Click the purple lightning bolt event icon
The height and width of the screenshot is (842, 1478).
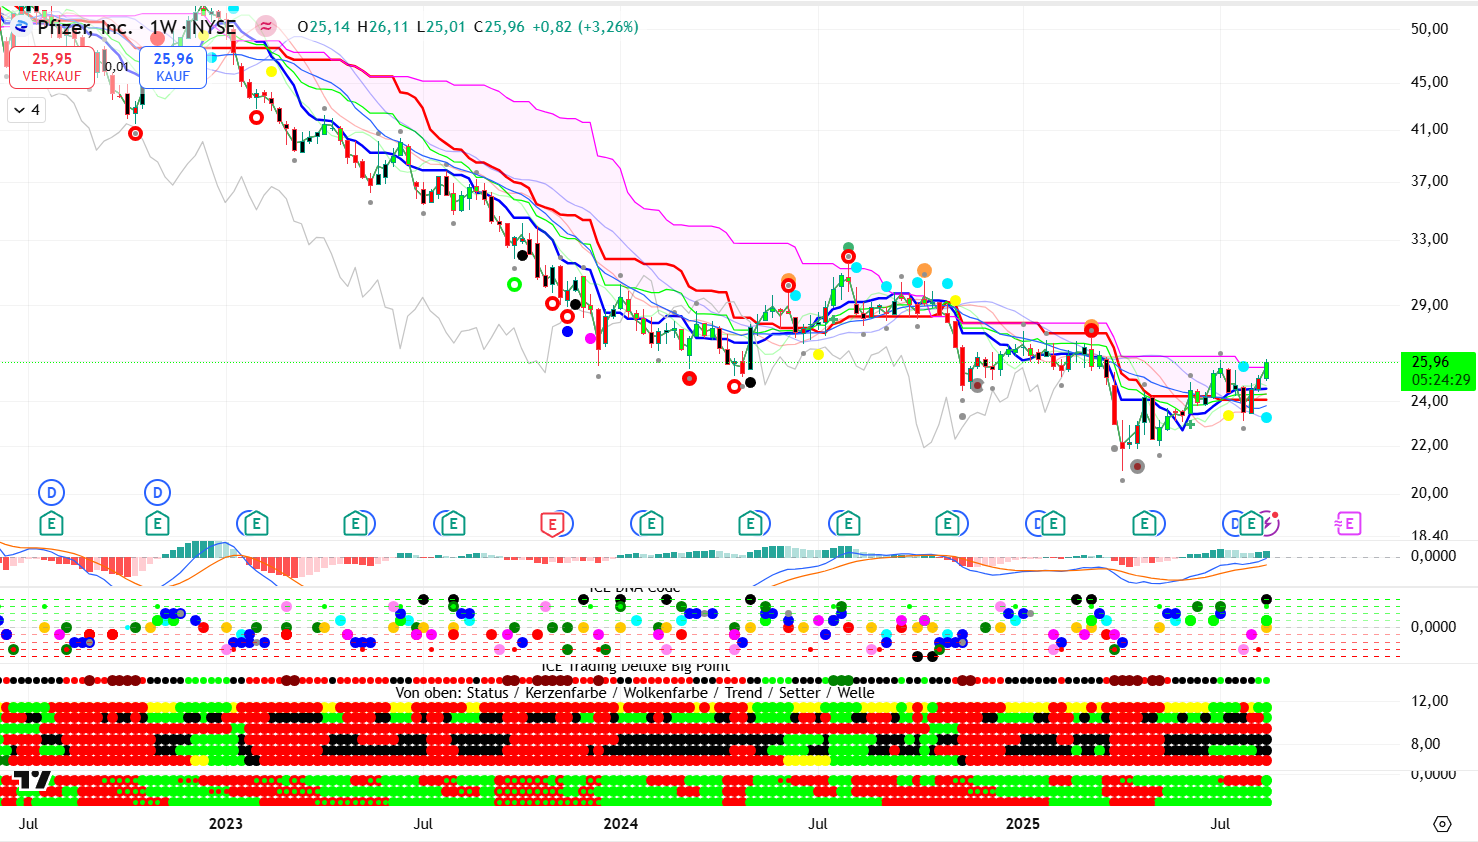1268,522
